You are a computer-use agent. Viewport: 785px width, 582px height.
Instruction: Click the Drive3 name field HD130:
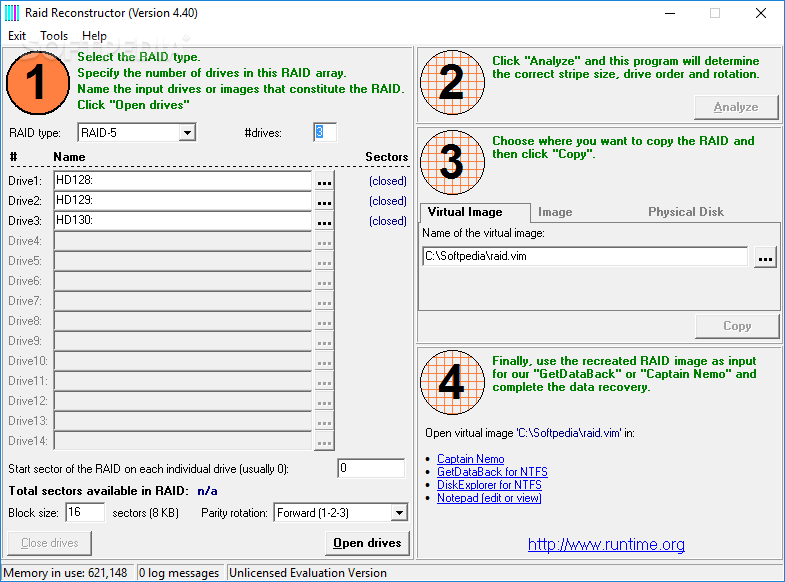(183, 221)
